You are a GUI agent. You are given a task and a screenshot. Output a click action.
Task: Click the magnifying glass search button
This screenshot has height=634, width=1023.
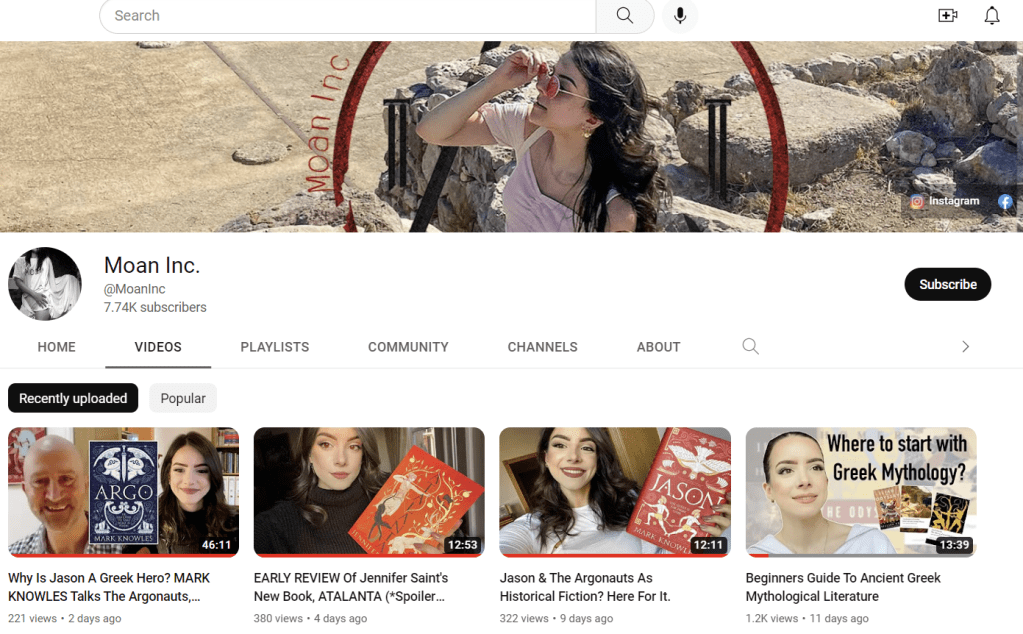[x=624, y=16]
